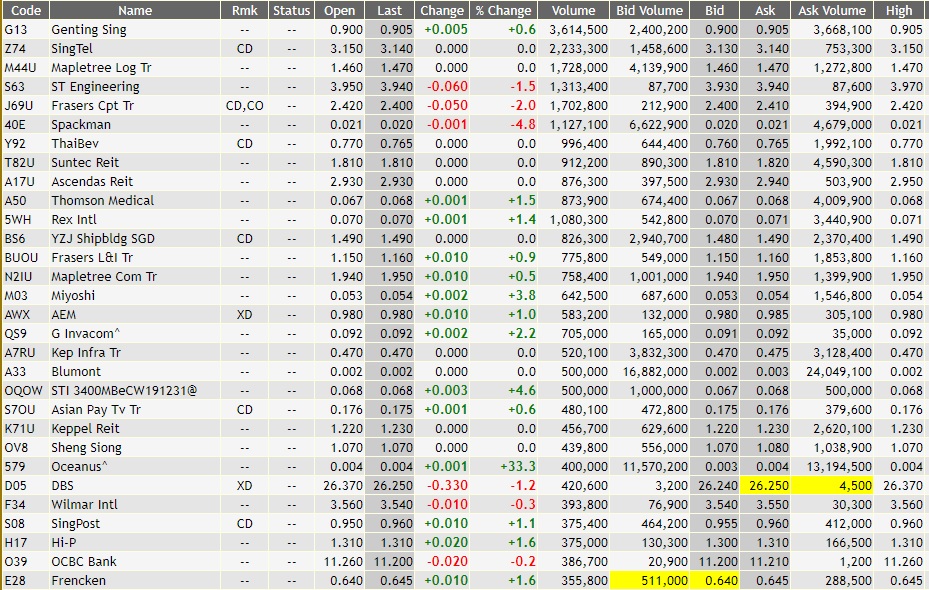929x590 pixels.
Task: Click the DBS stock name
Action: click(x=63, y=486)
